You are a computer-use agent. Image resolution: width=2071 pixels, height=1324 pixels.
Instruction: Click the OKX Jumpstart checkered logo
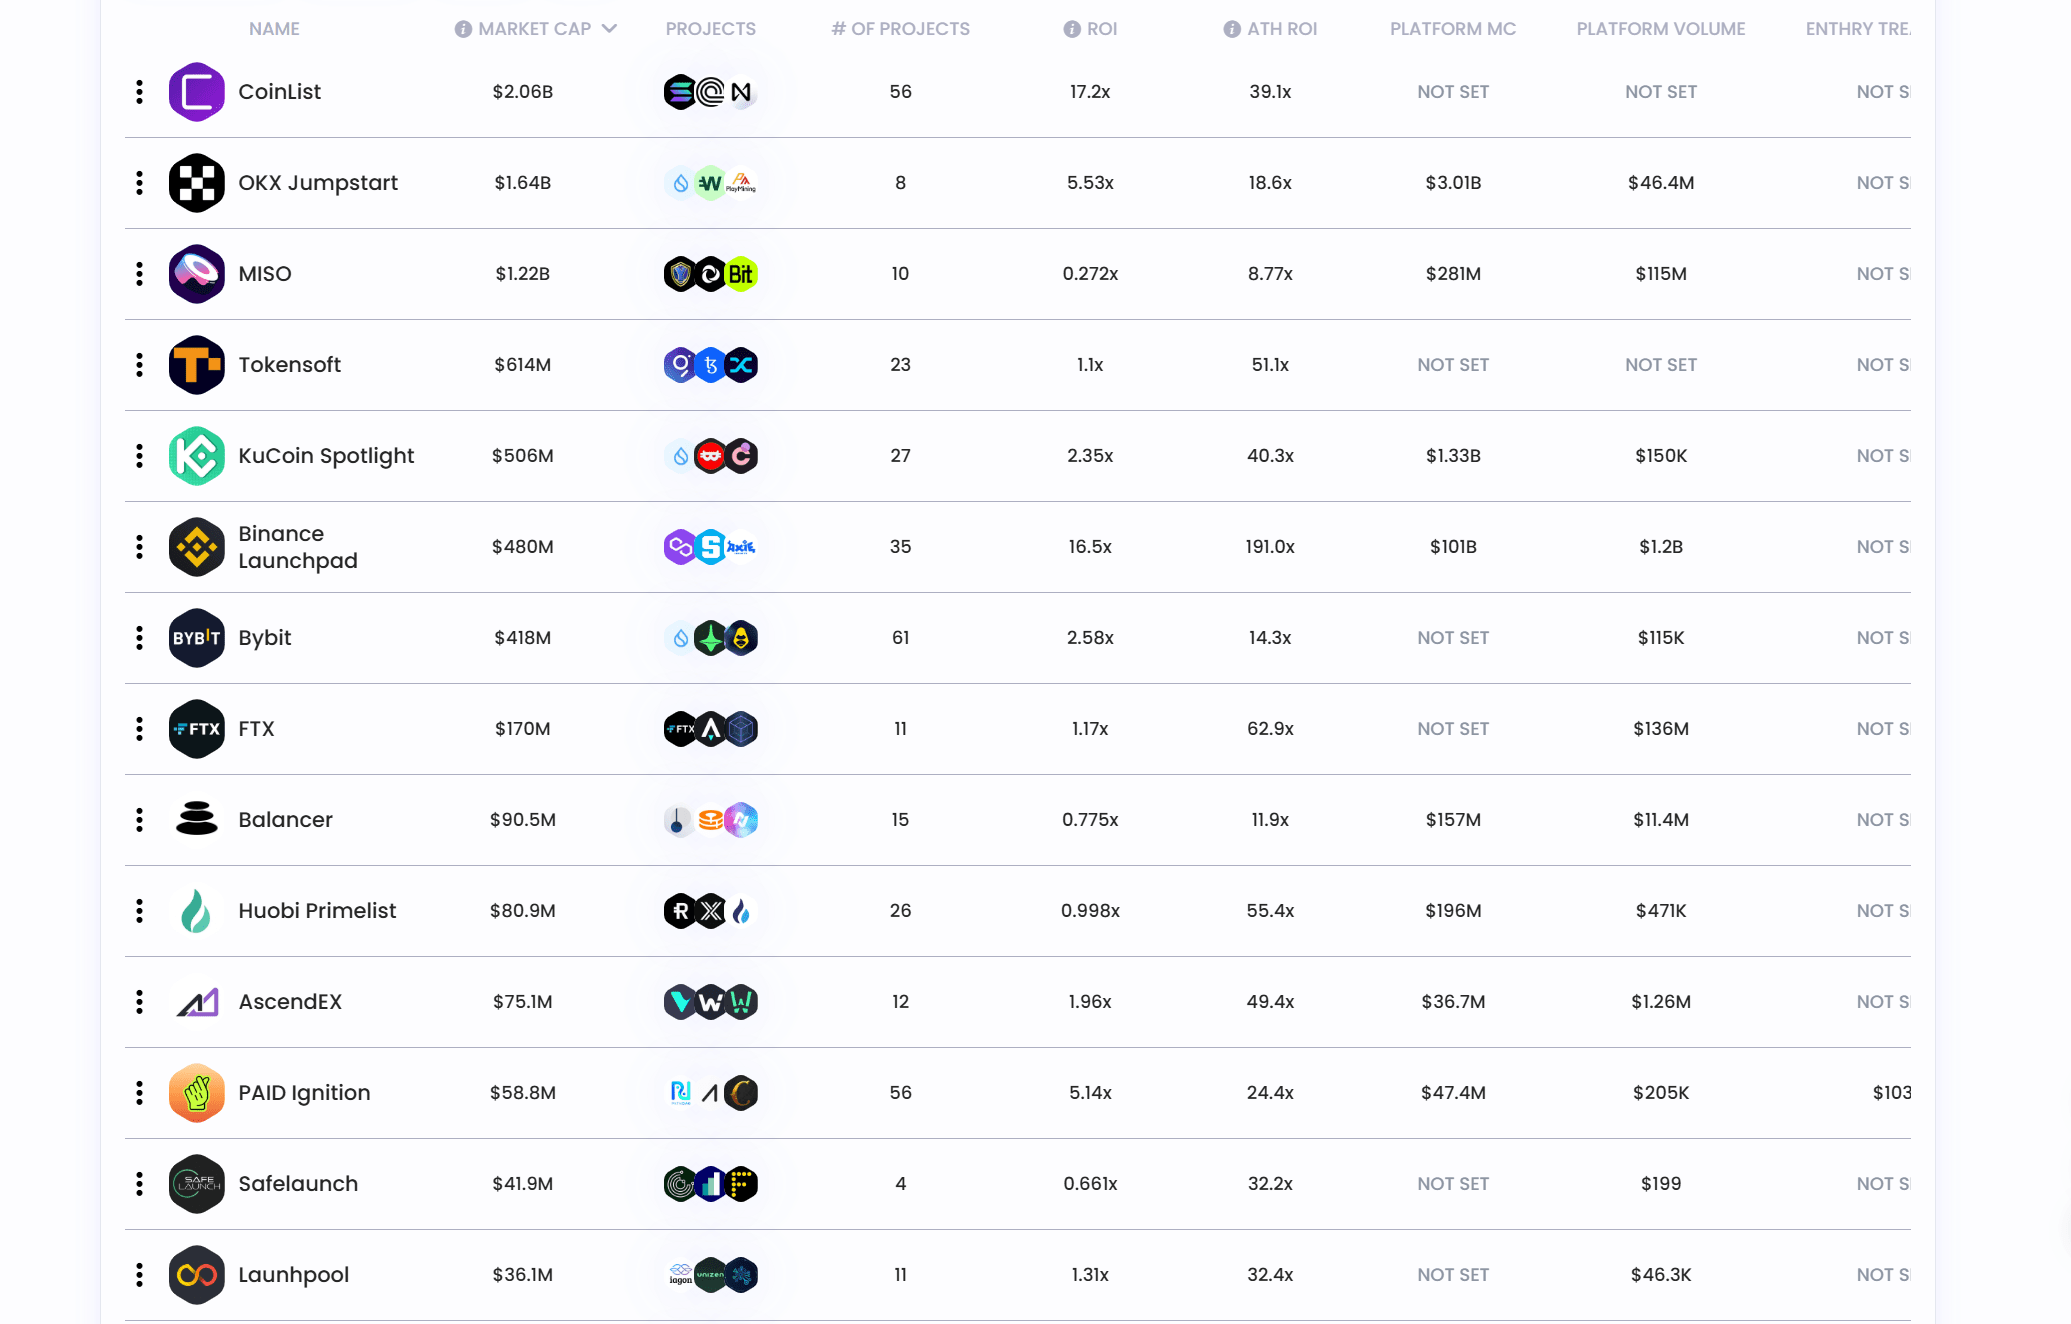196,183
